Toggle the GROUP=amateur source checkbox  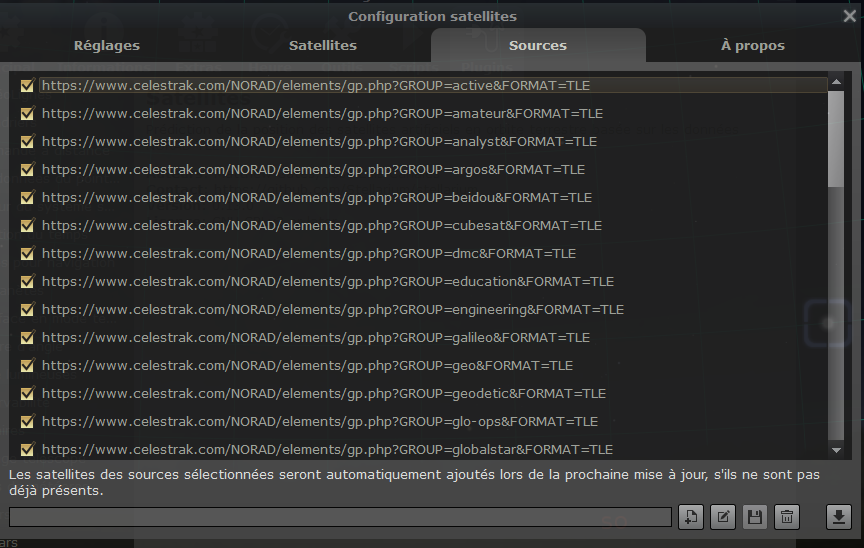[x=27, y=113]
